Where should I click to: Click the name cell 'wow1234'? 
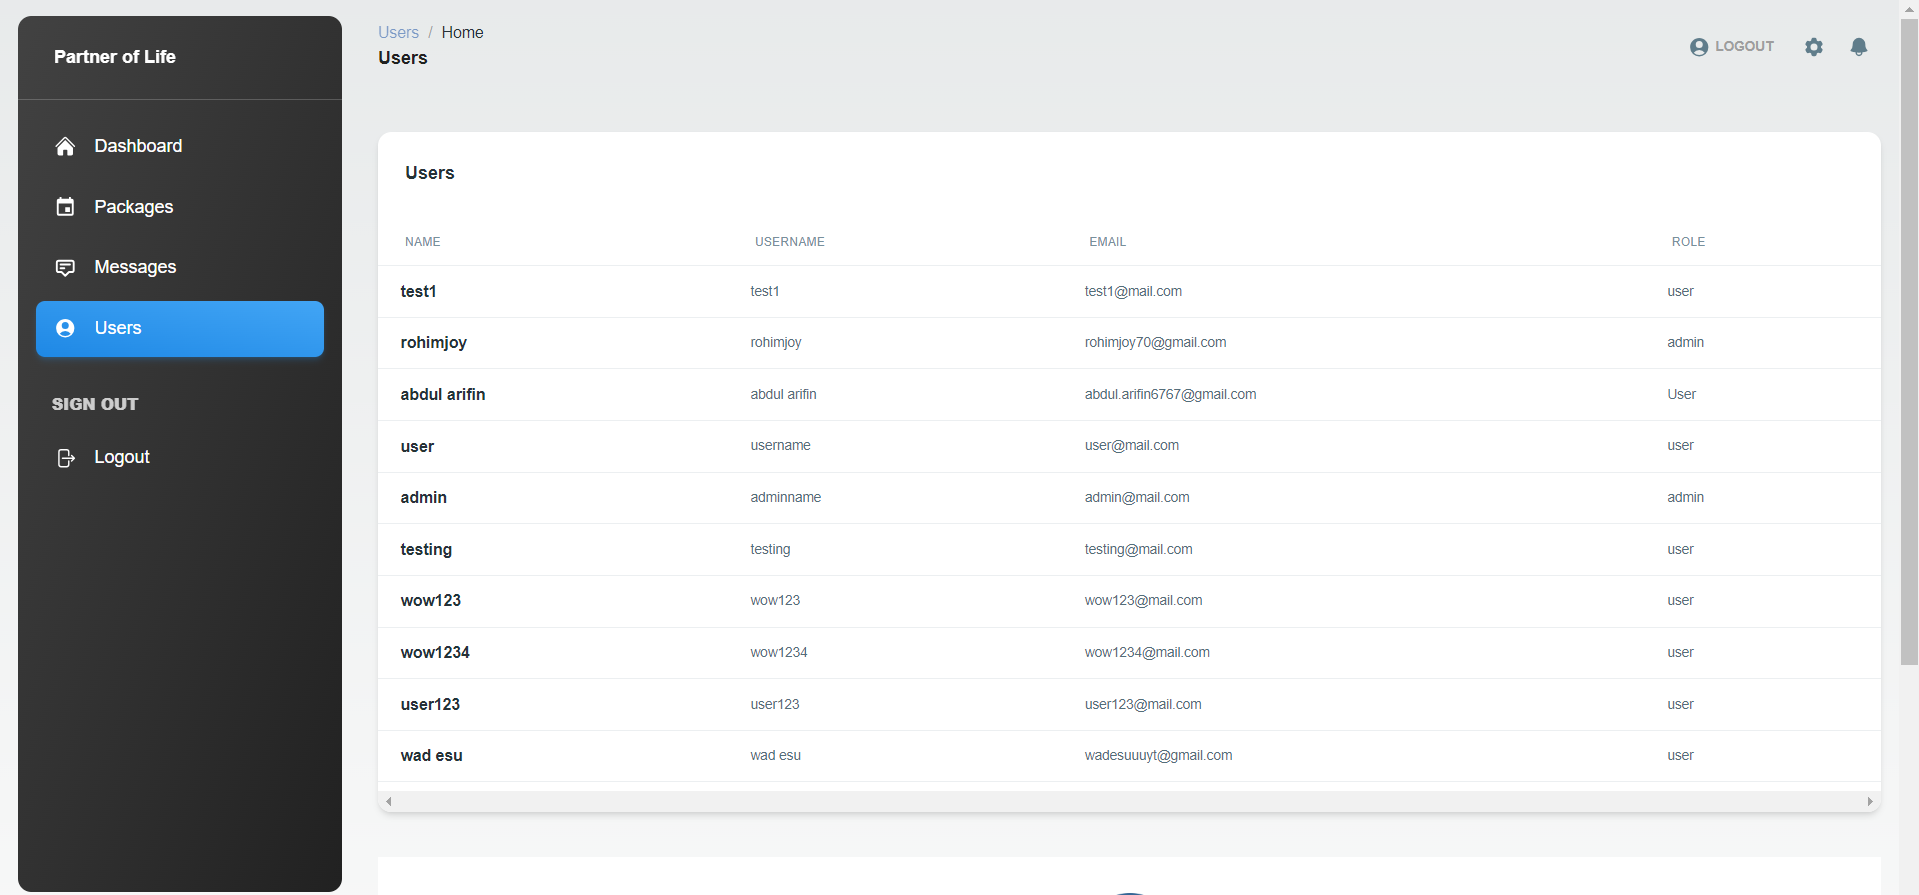click(x=435, y=652)
